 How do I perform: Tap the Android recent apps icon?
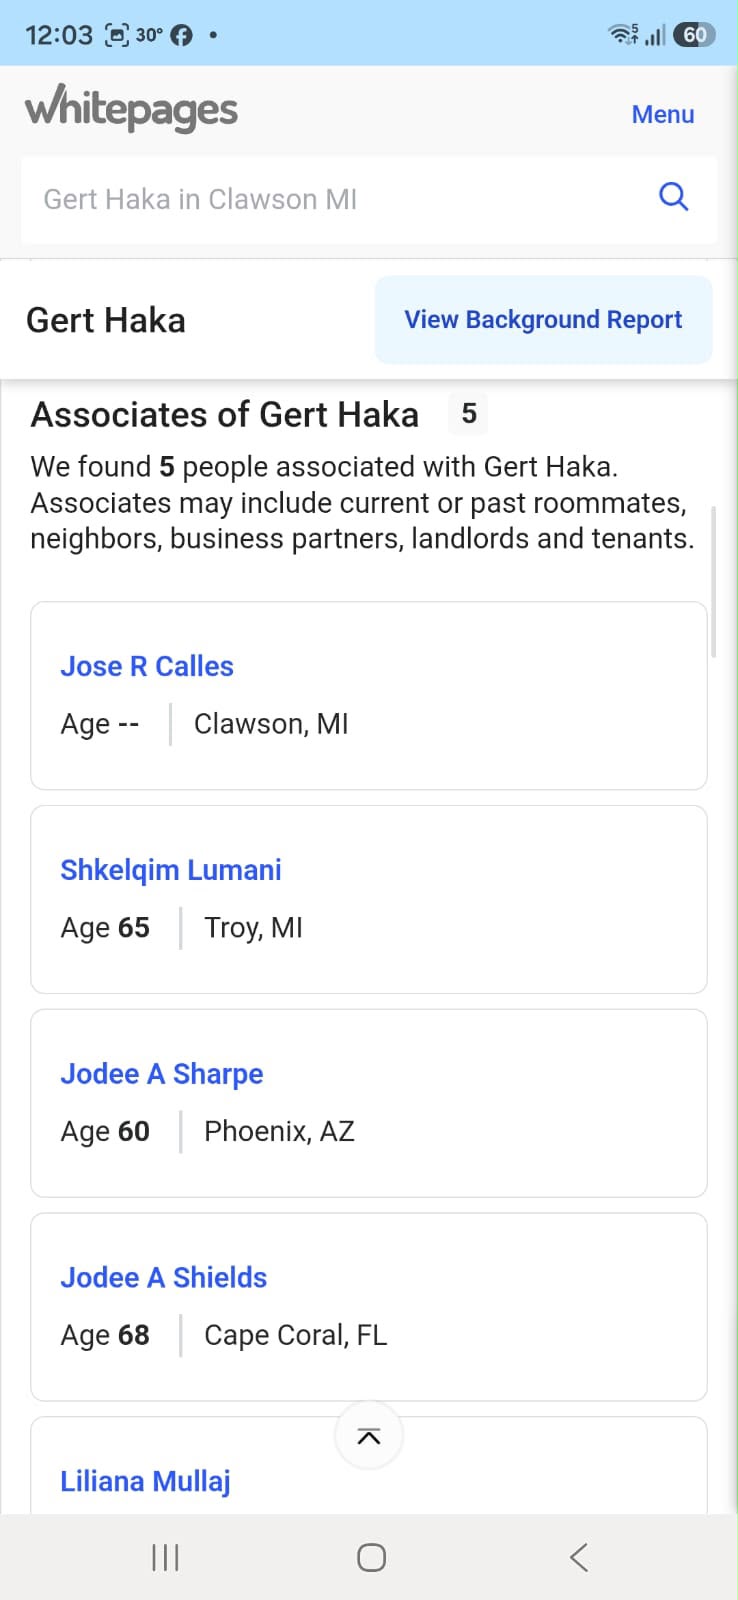point(165,1557)
